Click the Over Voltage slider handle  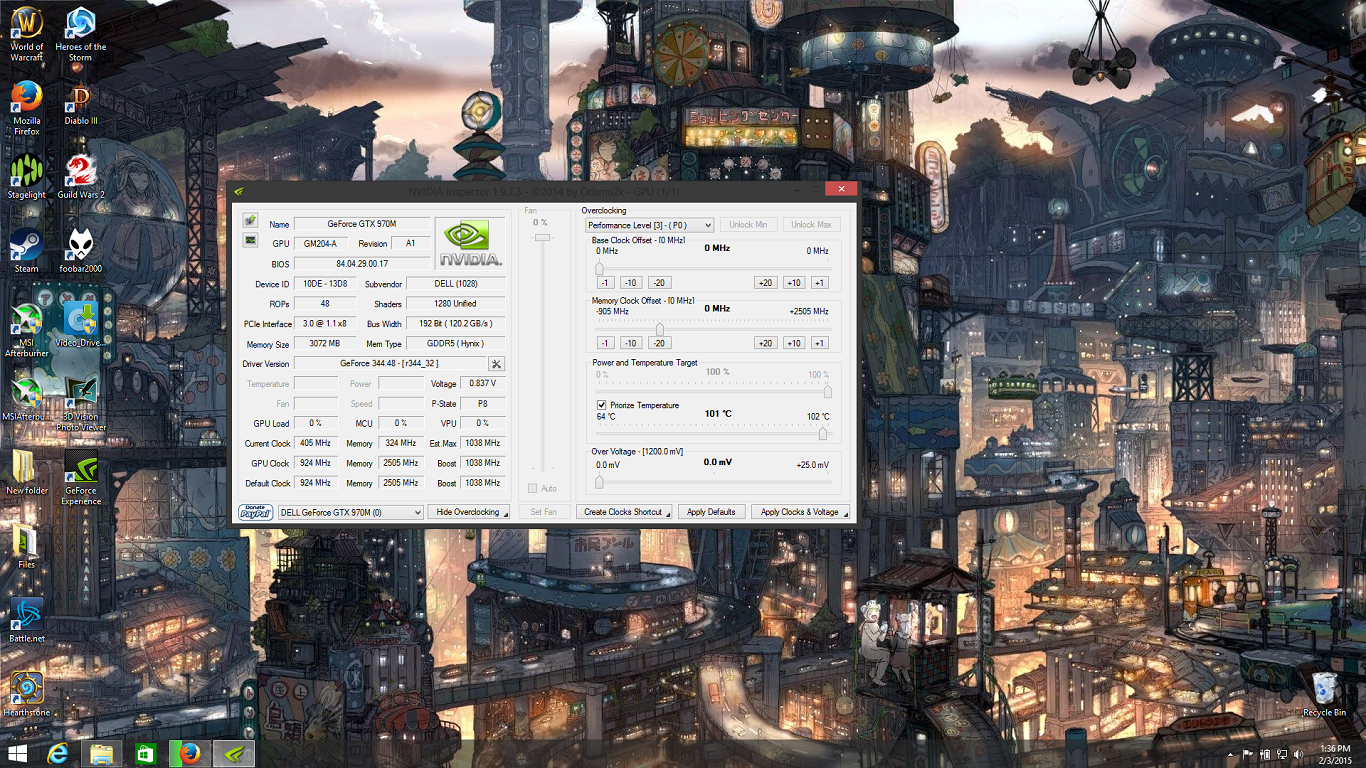[x=599, y=481]
